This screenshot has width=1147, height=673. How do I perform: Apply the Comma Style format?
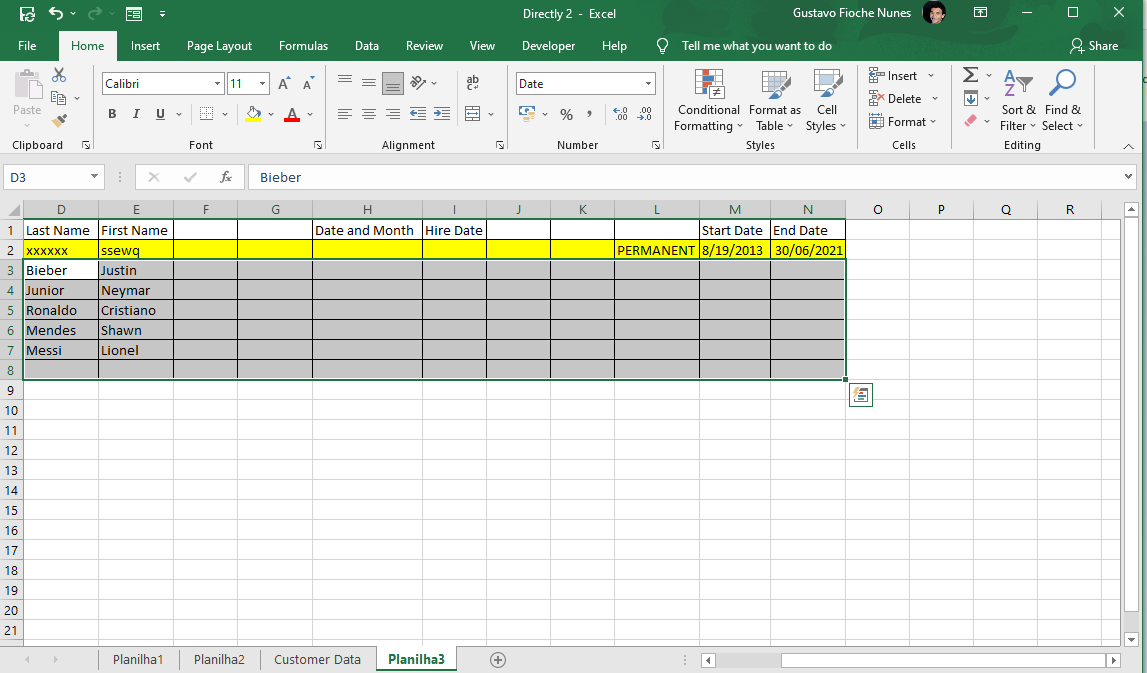(590, 114)
